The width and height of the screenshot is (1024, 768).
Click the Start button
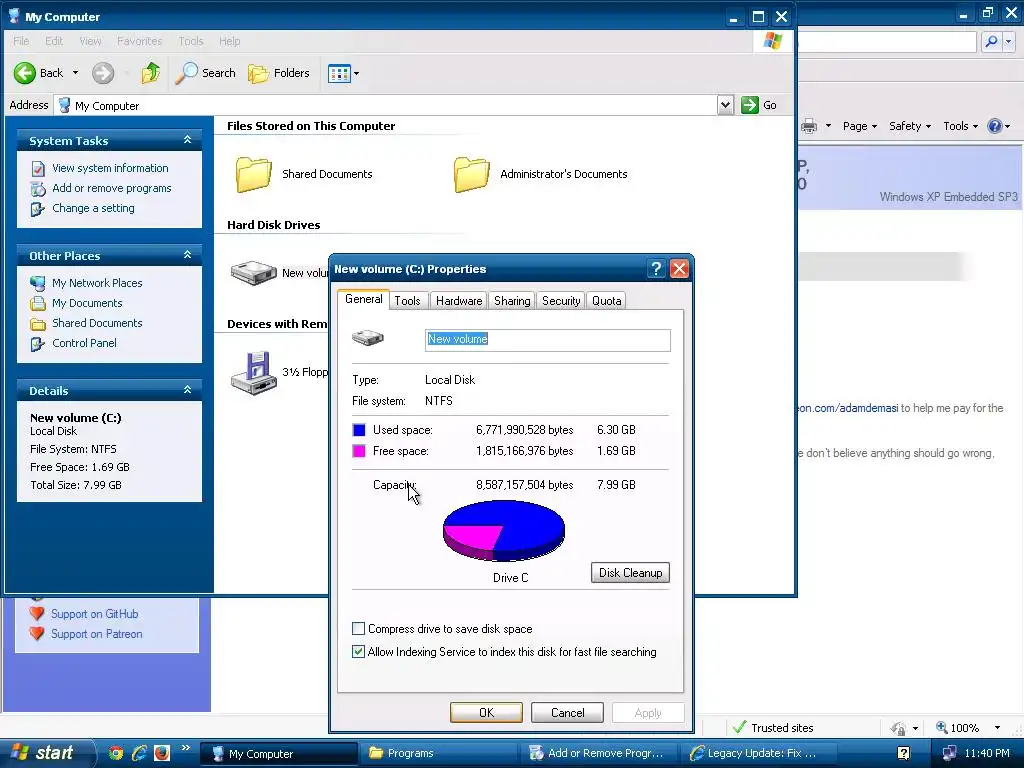(x=46, y=753)
